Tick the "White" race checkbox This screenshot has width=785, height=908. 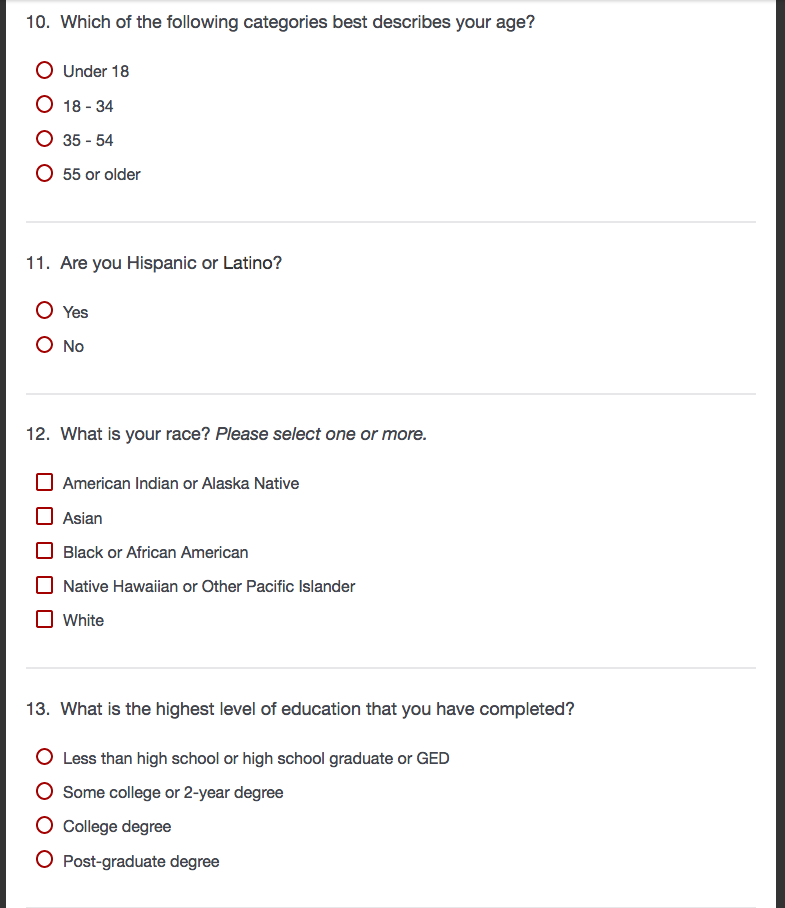click(44, 620)
